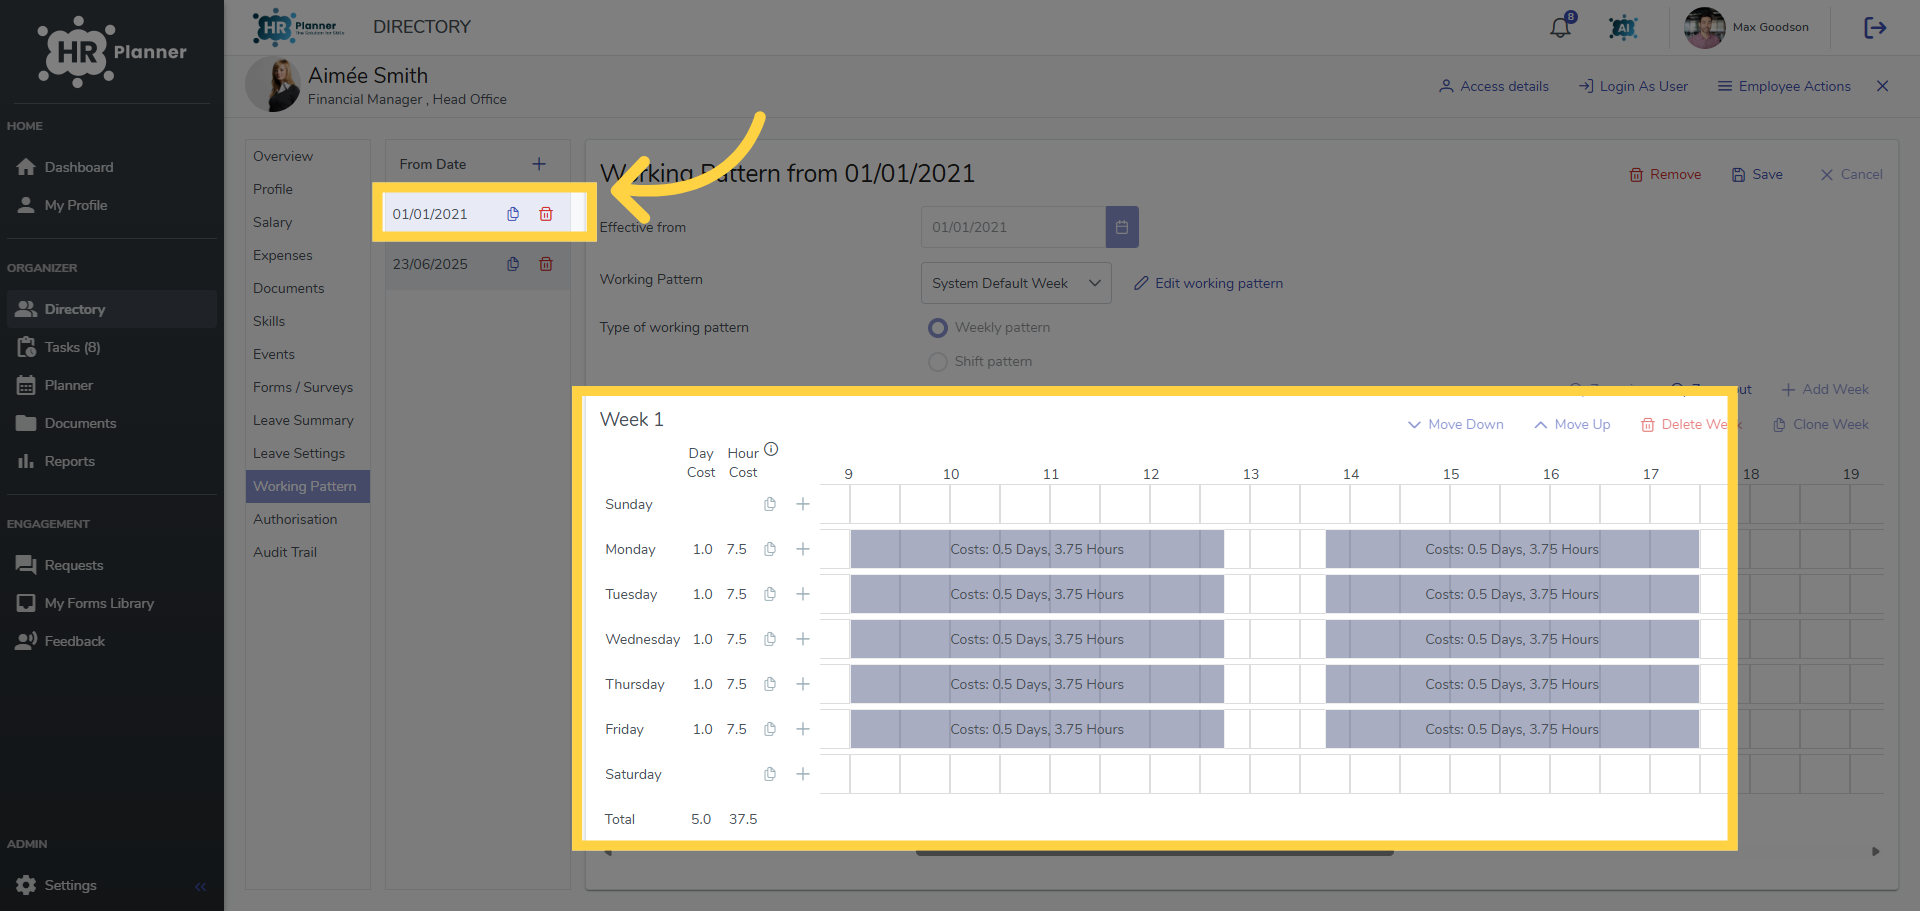The width and height of the screenshot is (1920, 911).
Task: Open the Leave Summary tab
Action: pos(303,421)
